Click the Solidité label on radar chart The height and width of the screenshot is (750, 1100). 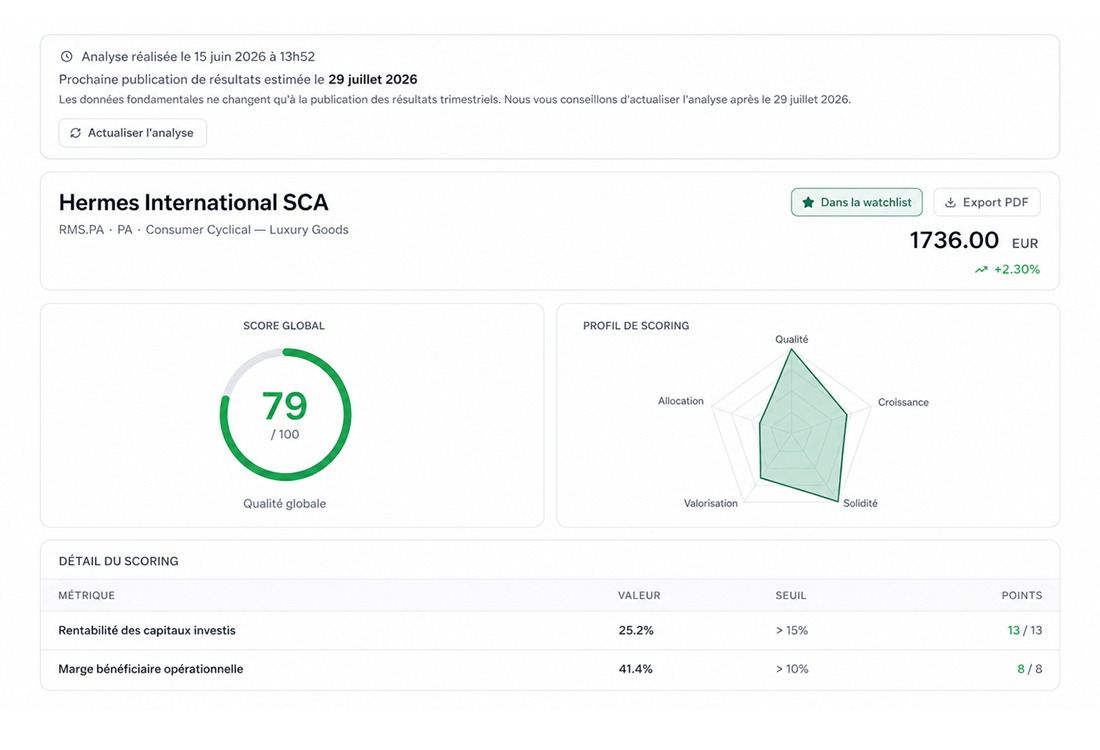pyautogui.click(x=860, y=503)
